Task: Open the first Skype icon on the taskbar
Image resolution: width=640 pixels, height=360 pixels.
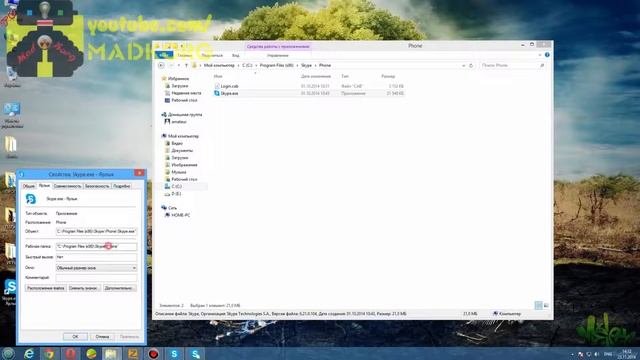Action: coord(174,353)
